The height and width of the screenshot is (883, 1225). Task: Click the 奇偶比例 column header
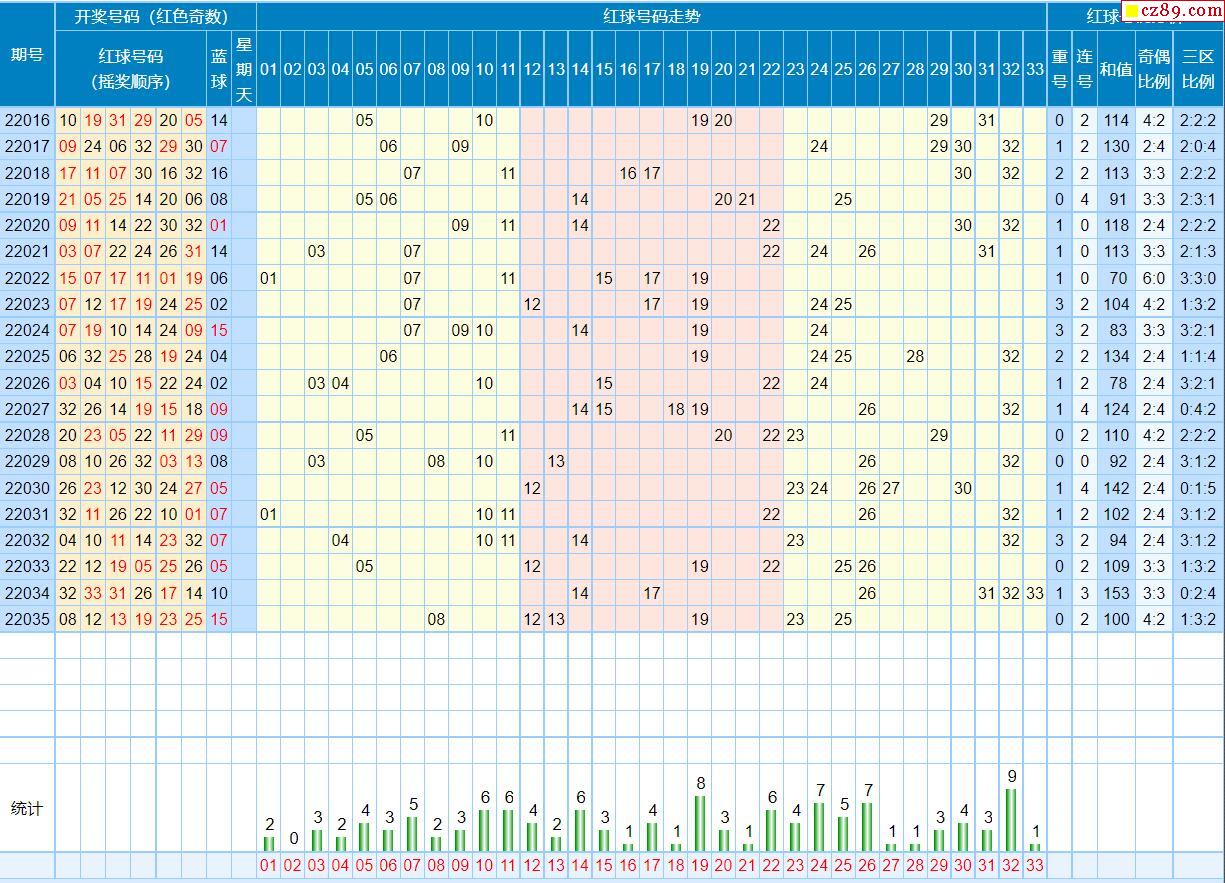point(1153,68)
